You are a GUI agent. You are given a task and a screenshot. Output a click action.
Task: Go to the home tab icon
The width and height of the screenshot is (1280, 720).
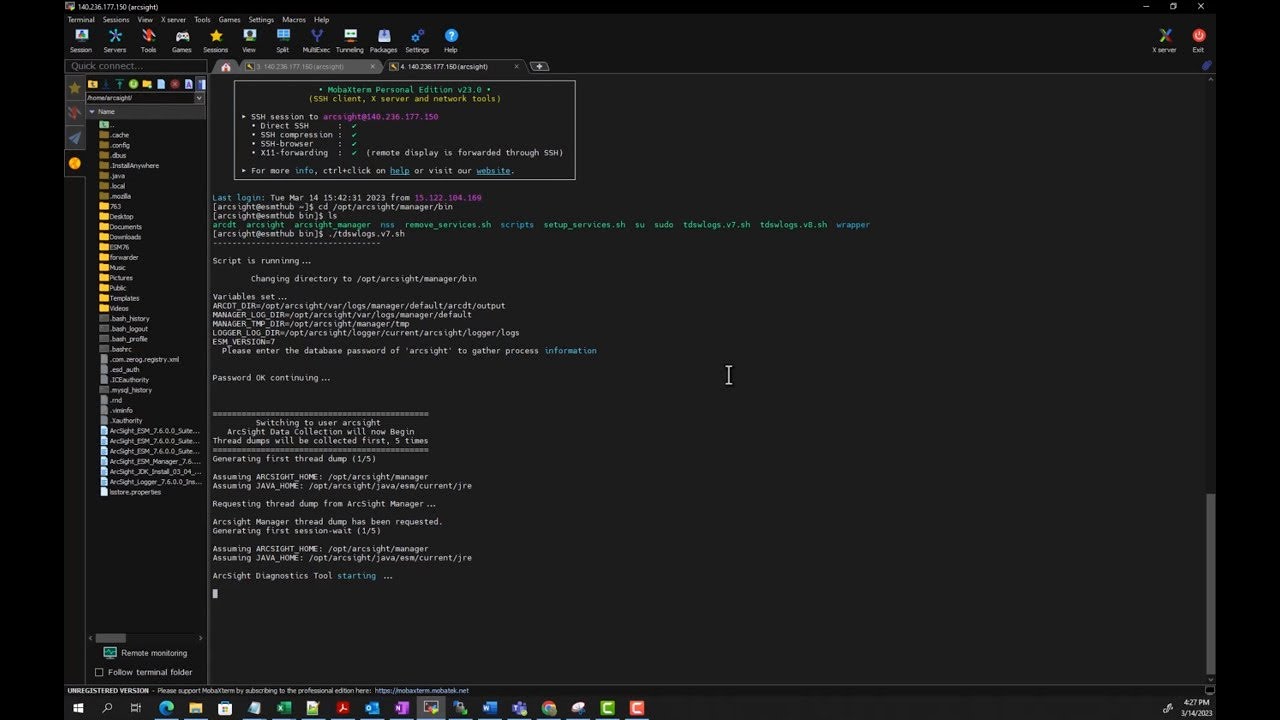tap(226, 67)
